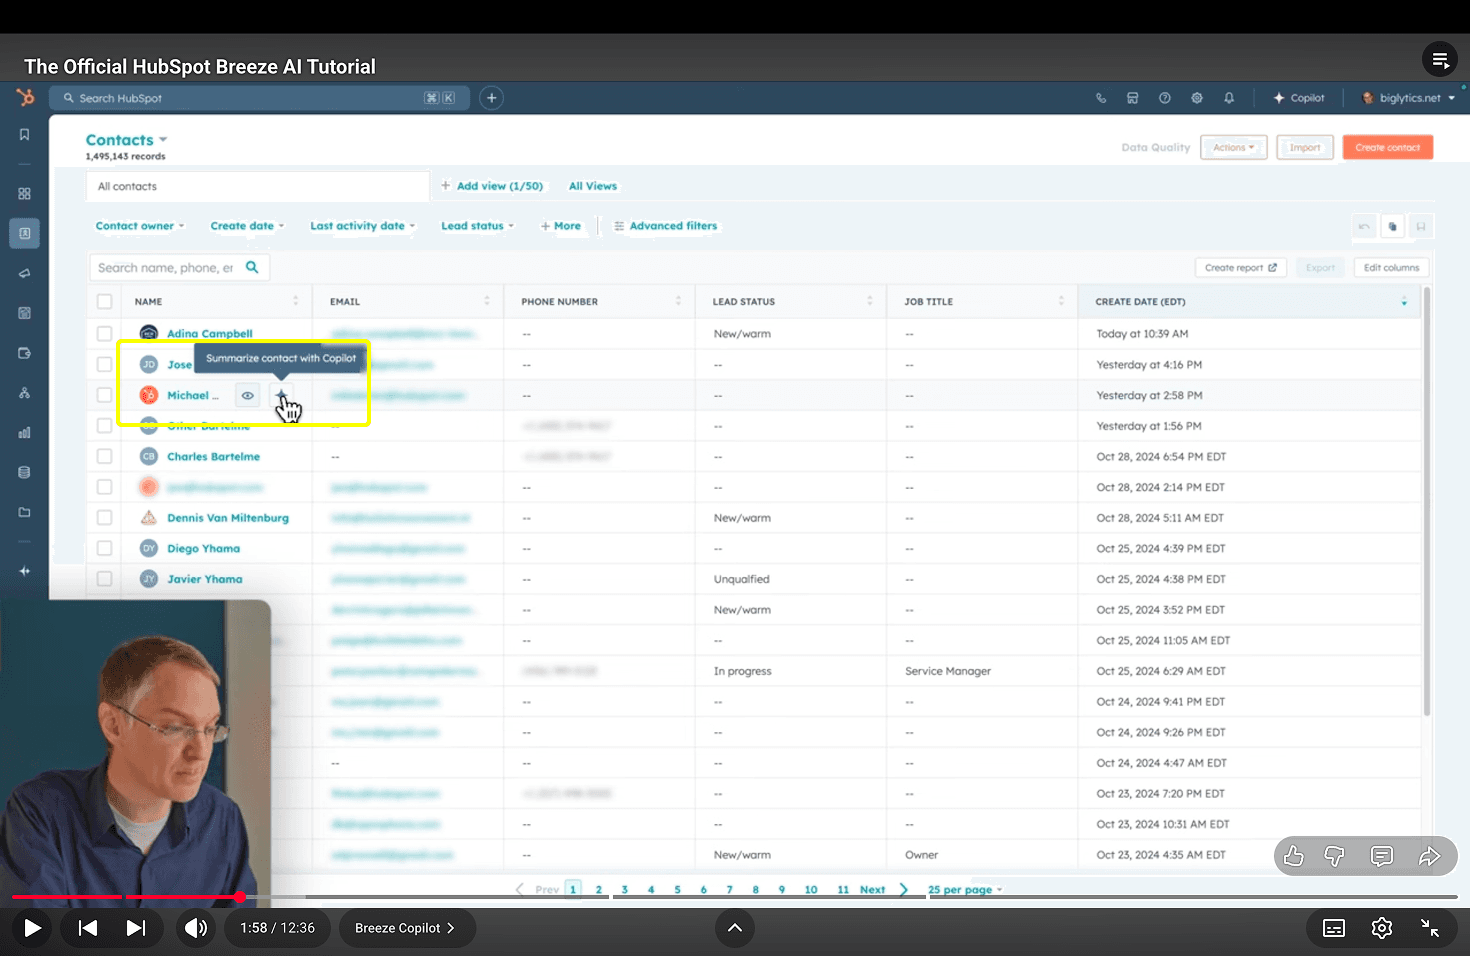Click Create report button
The width and height of the screenshot is (1470, 956).
[1241, 267]
